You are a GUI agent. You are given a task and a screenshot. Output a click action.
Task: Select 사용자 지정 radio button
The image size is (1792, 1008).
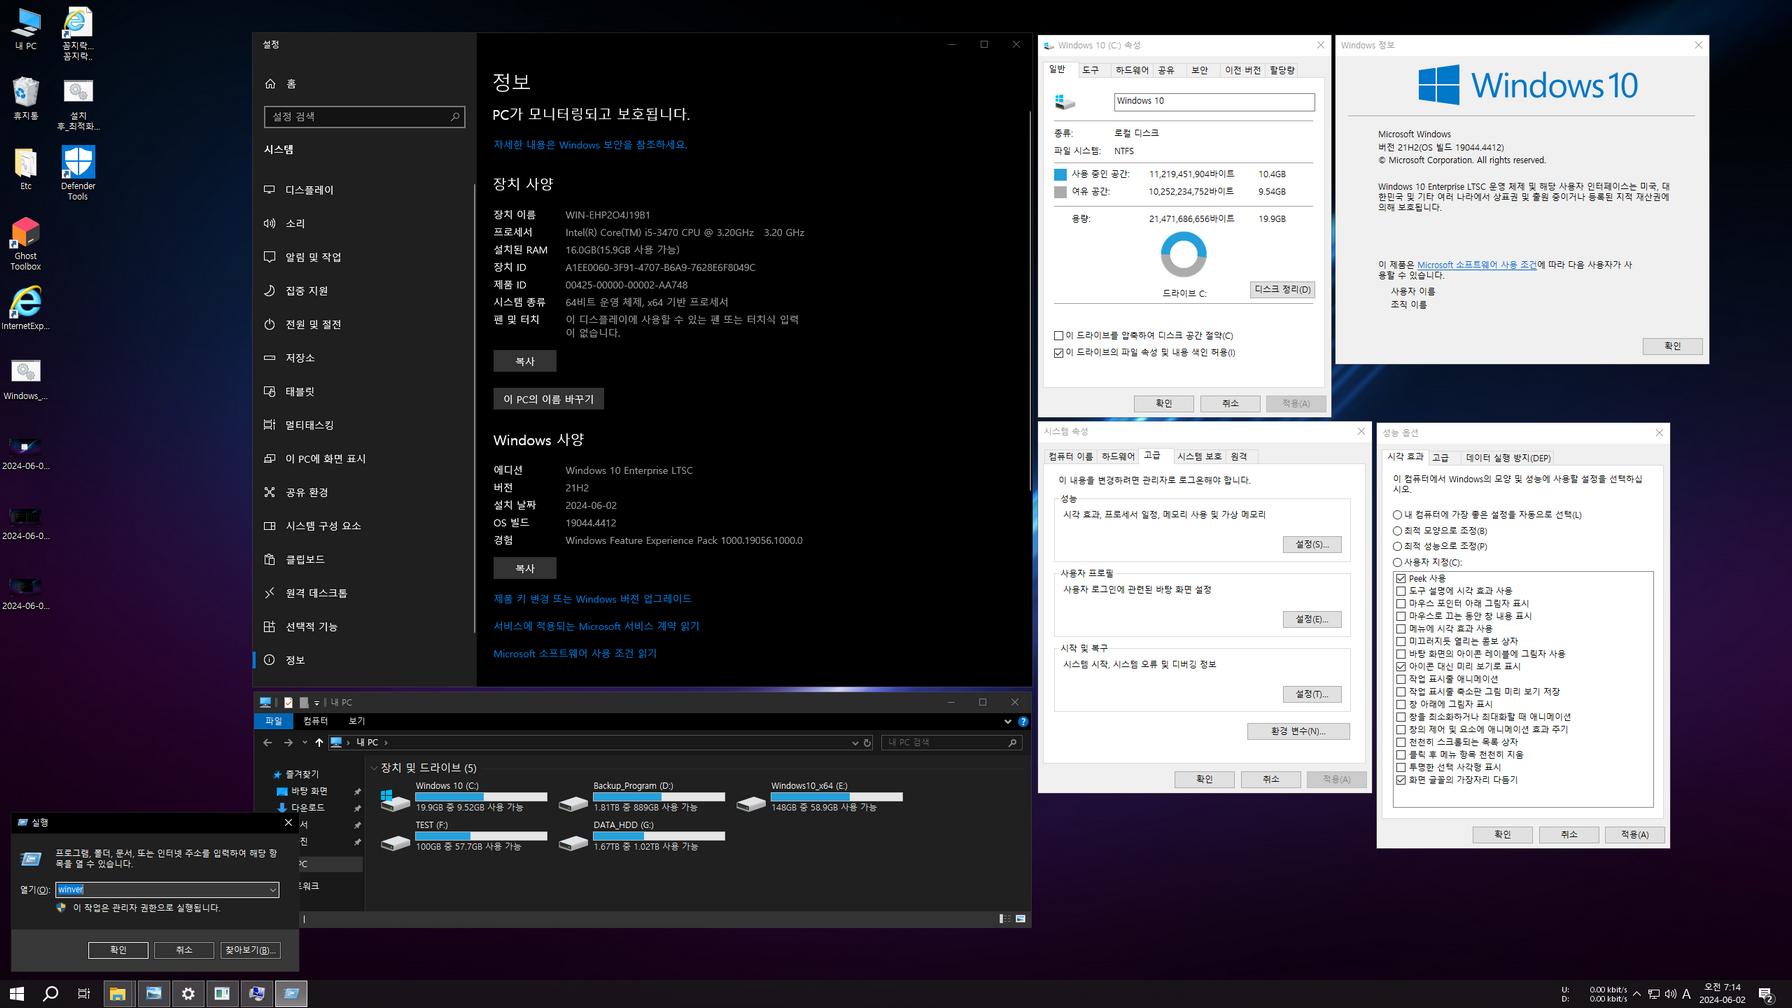(1398, 563)
